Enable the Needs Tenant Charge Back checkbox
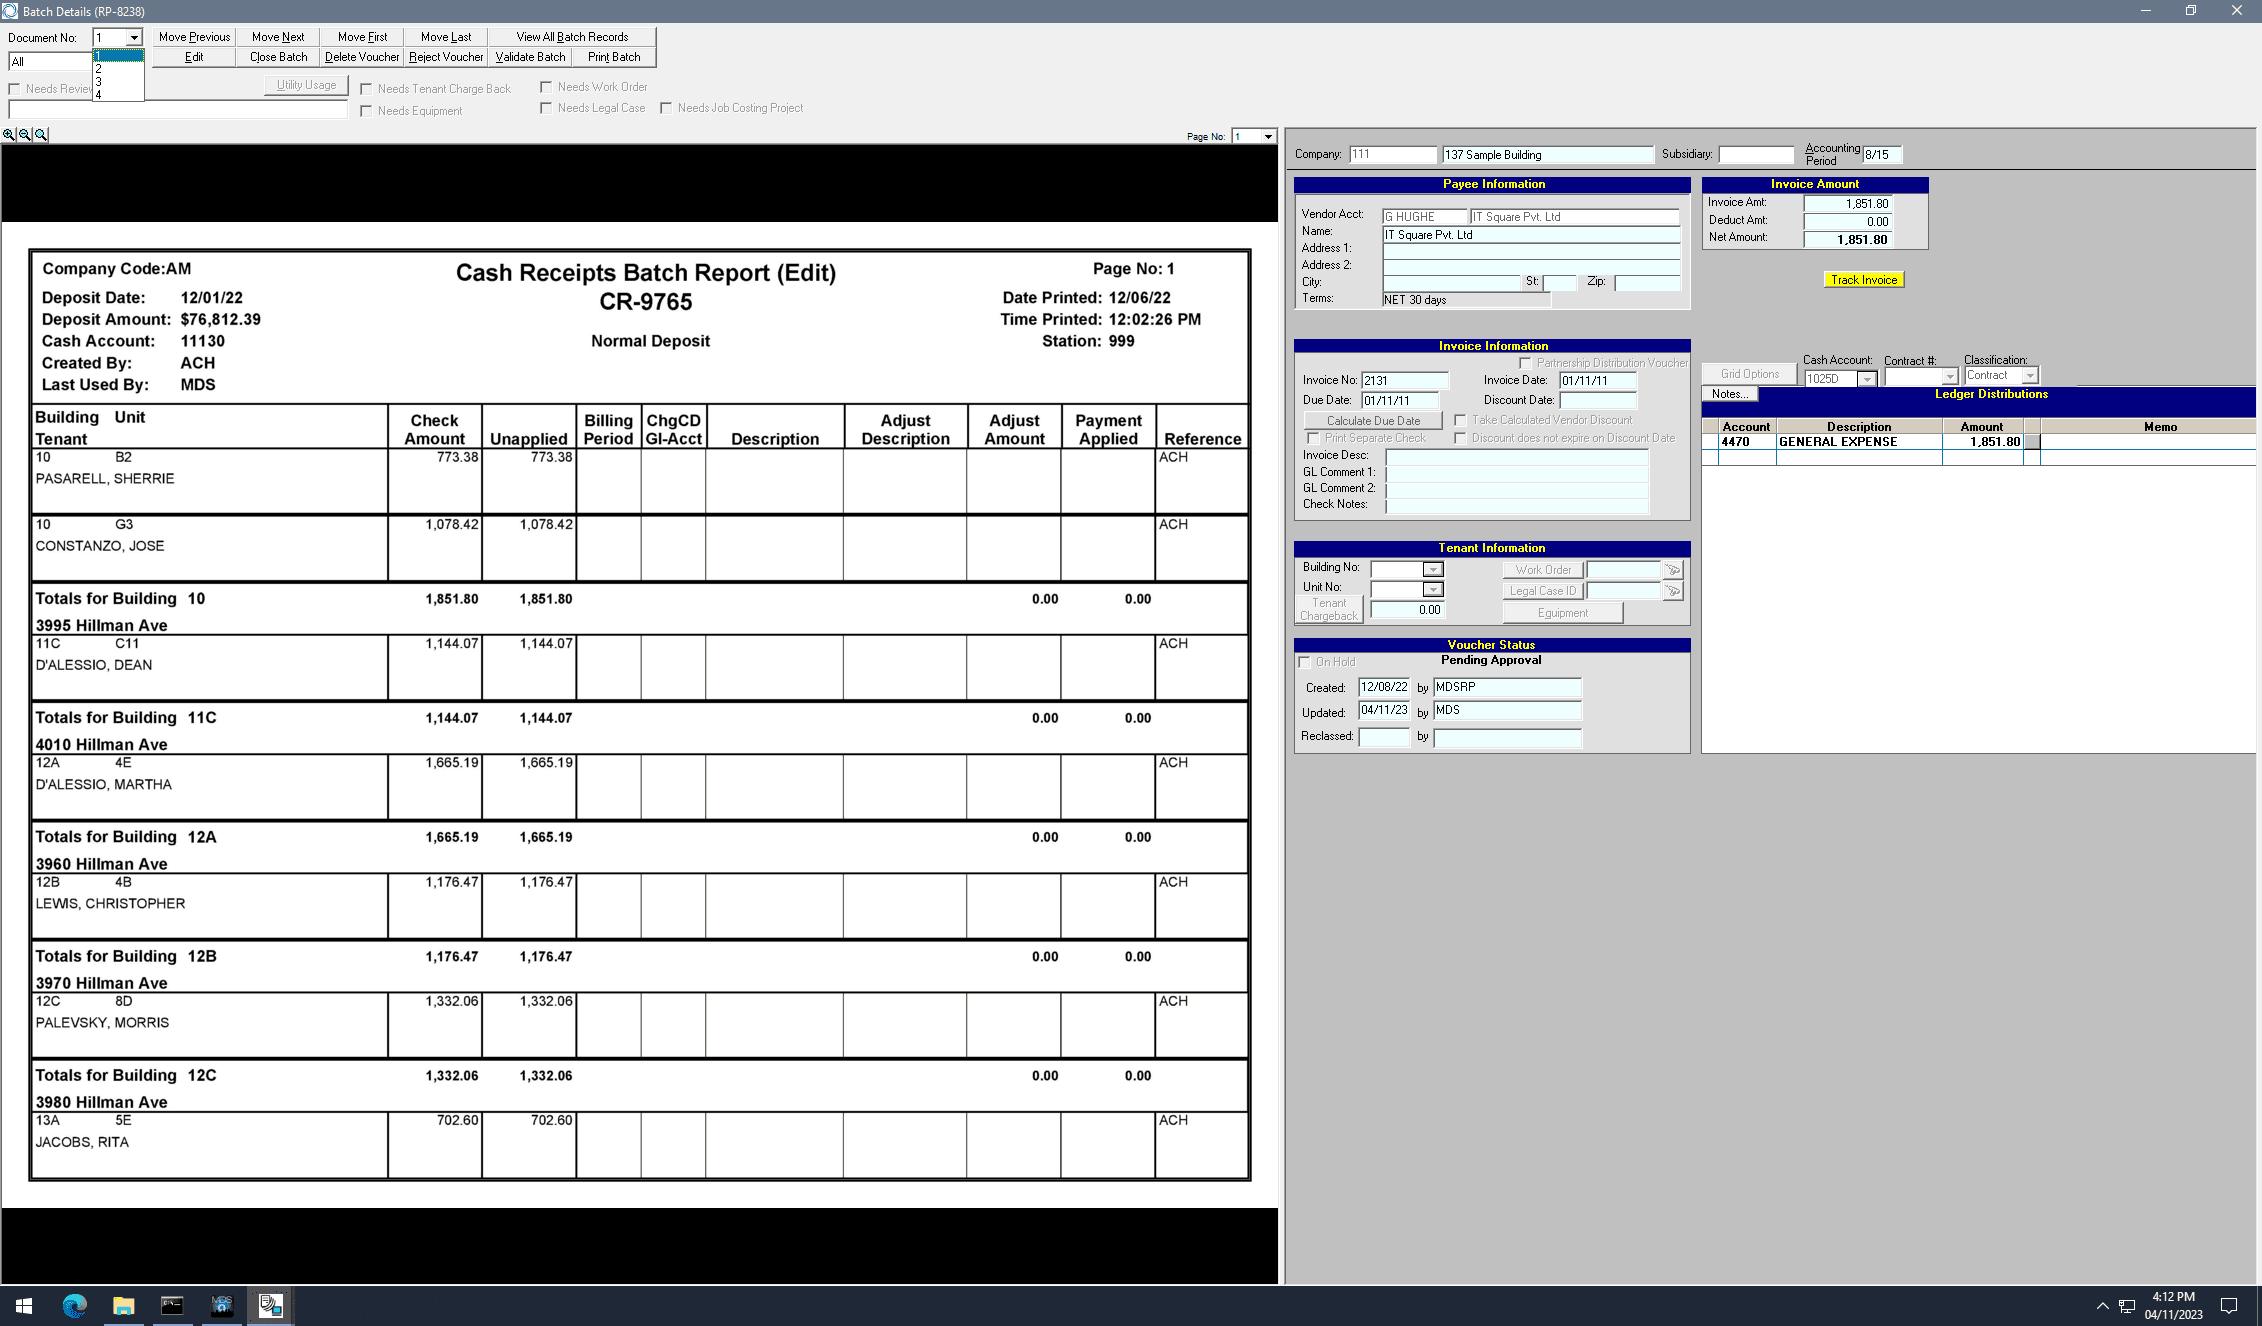The height and width of the screenshot is (1326, 2262). 366,89
